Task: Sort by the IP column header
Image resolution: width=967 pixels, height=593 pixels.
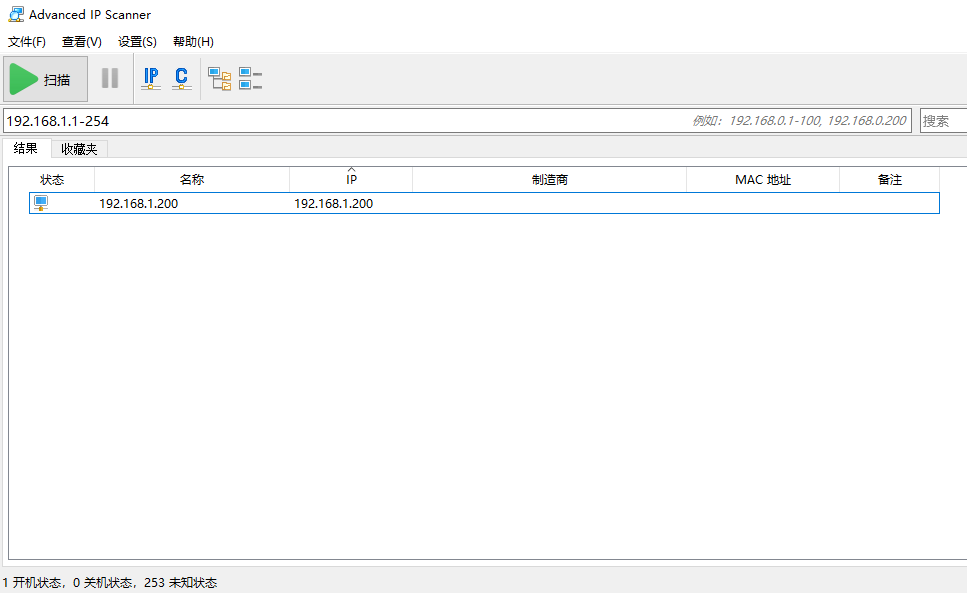Action: tap(351, 179)
